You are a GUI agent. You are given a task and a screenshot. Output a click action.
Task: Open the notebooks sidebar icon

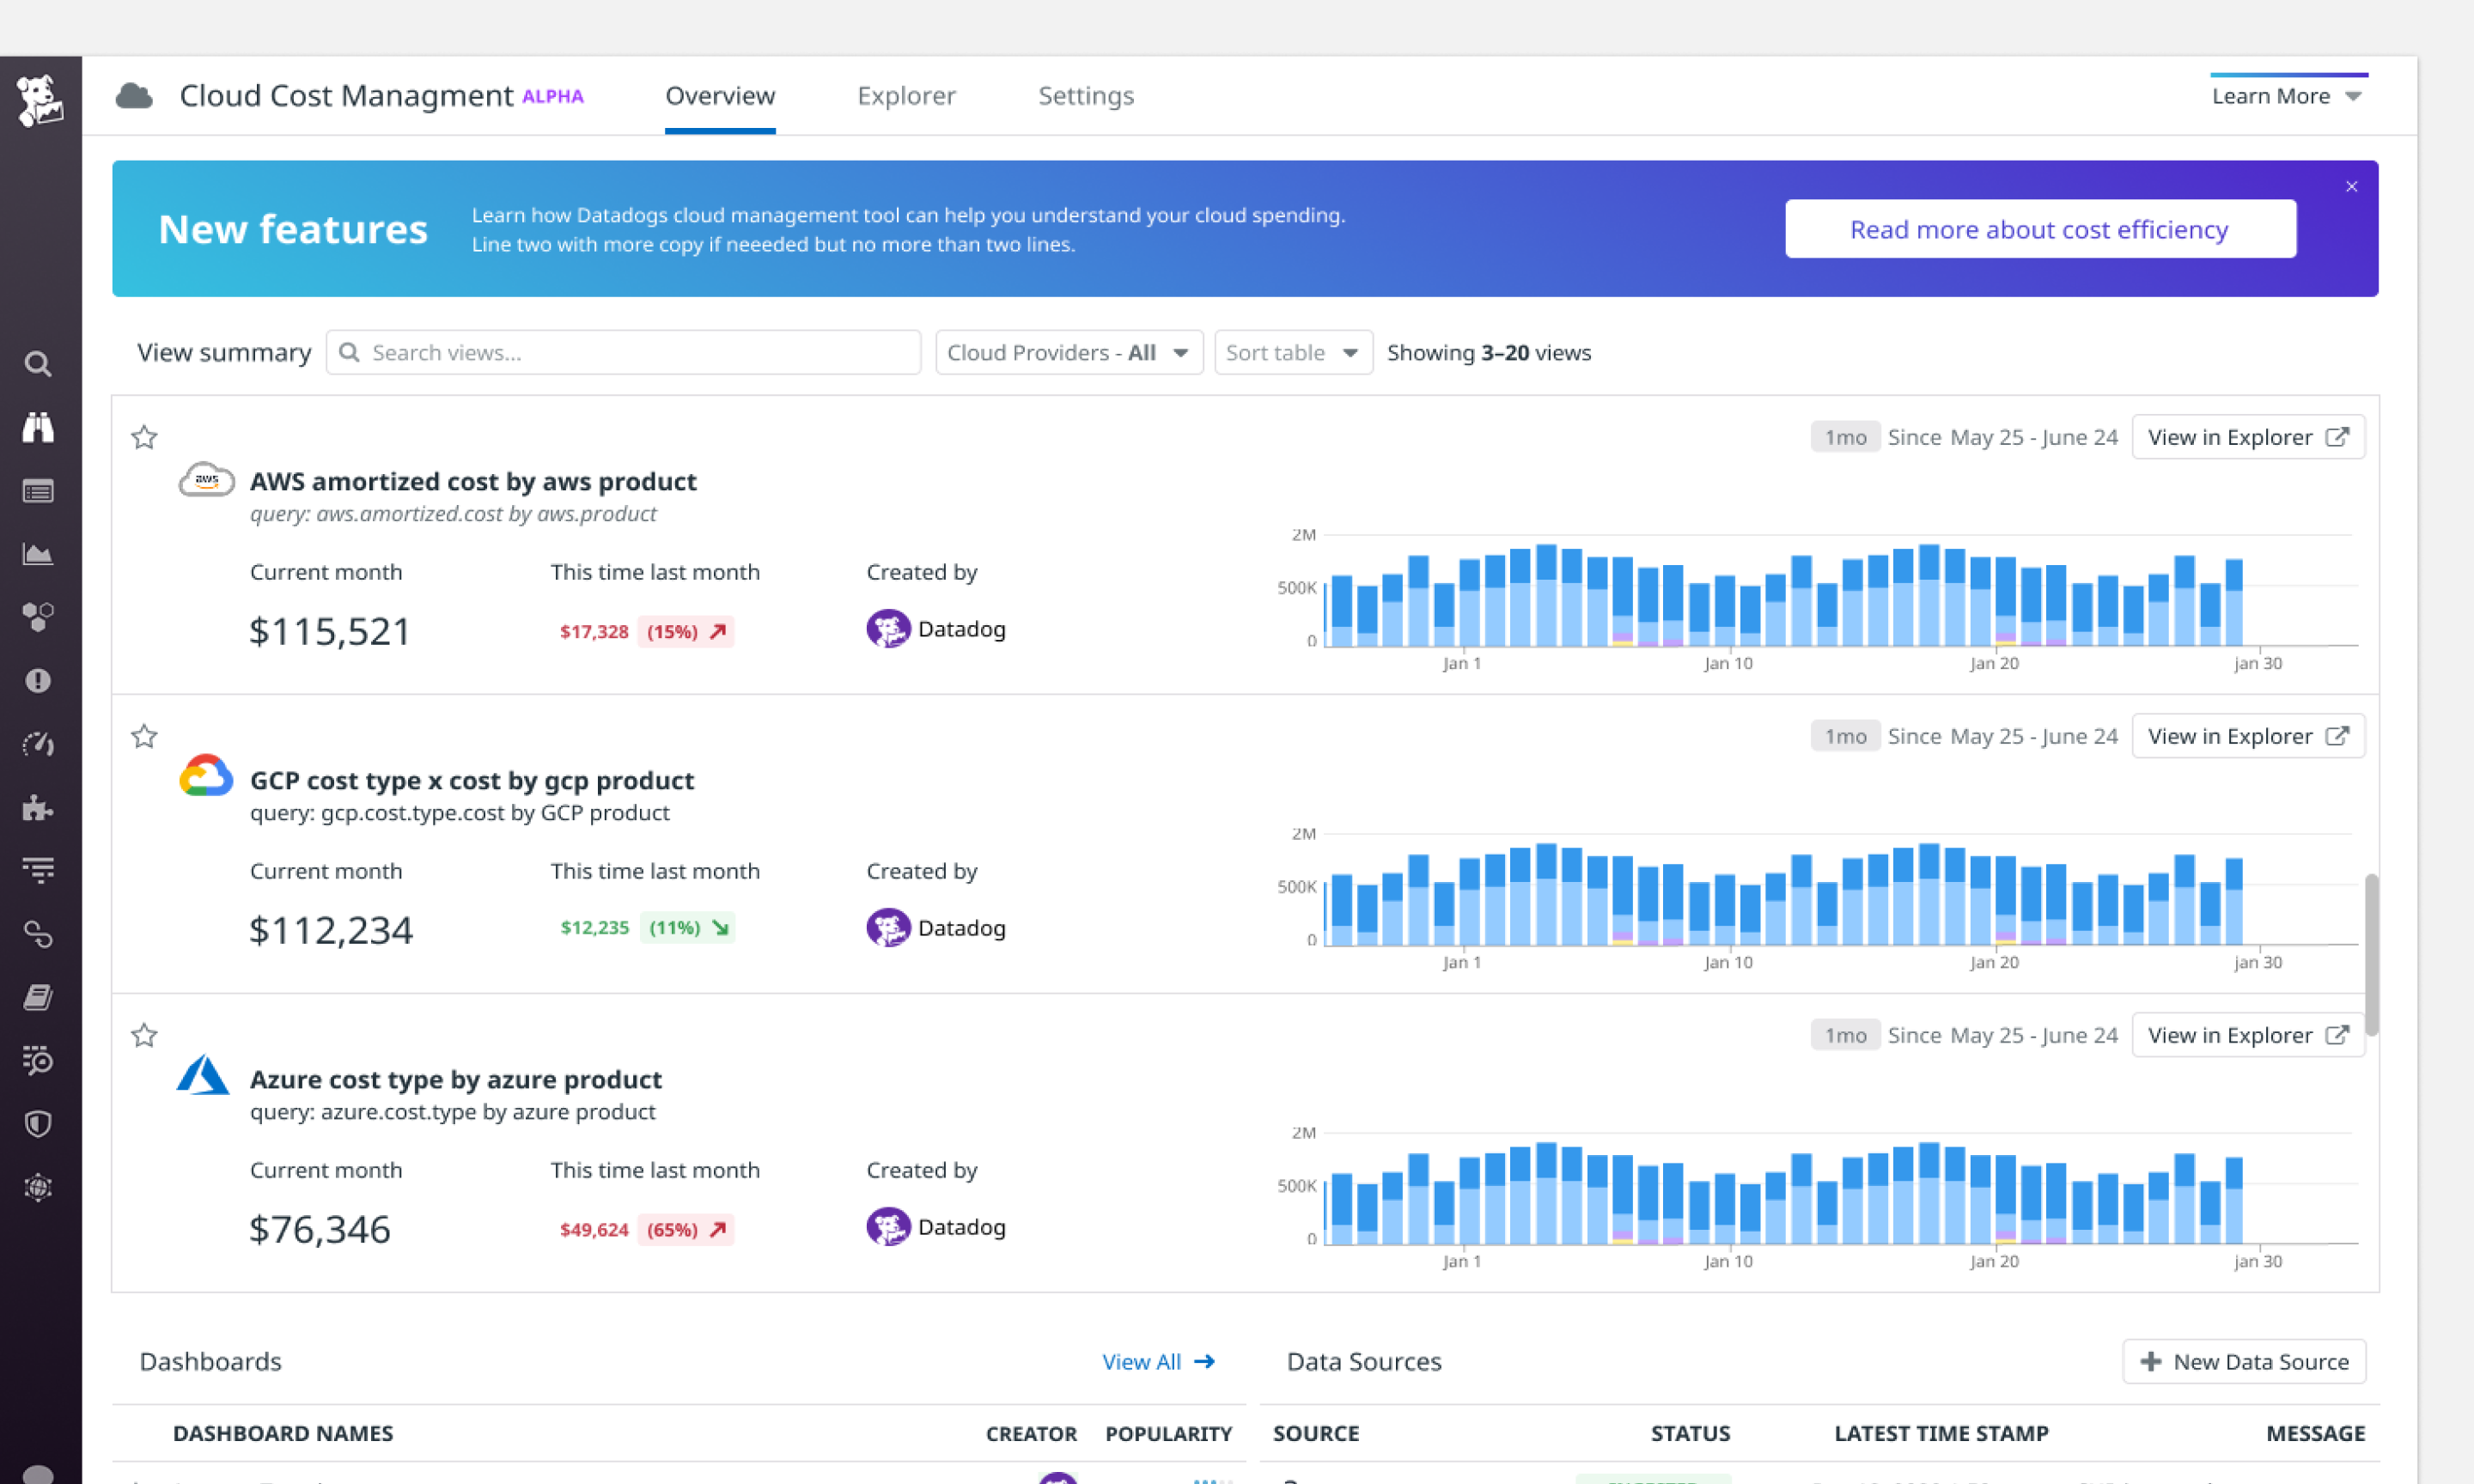[x=38, y=997]
